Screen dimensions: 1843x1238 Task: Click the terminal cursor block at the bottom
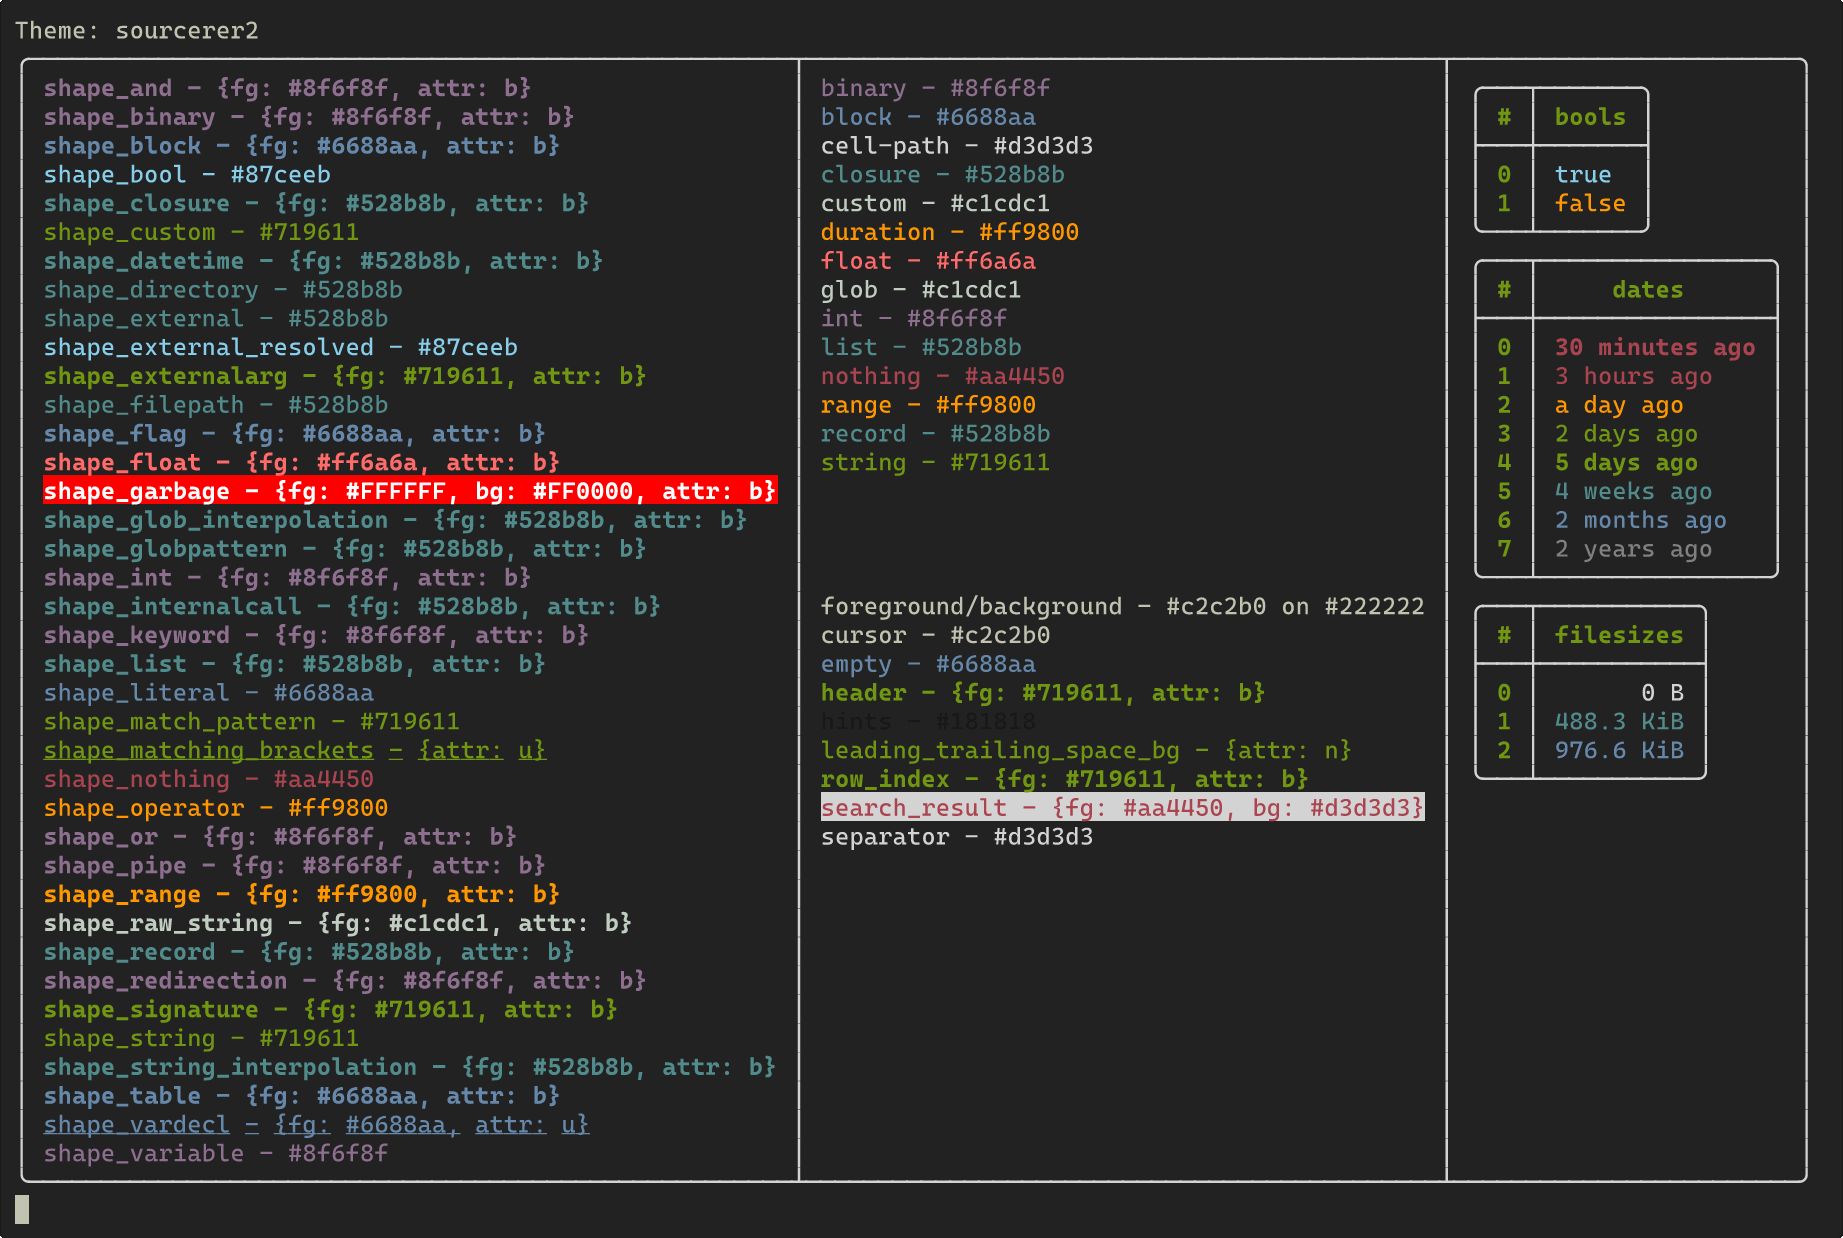tap(22, 1210)
